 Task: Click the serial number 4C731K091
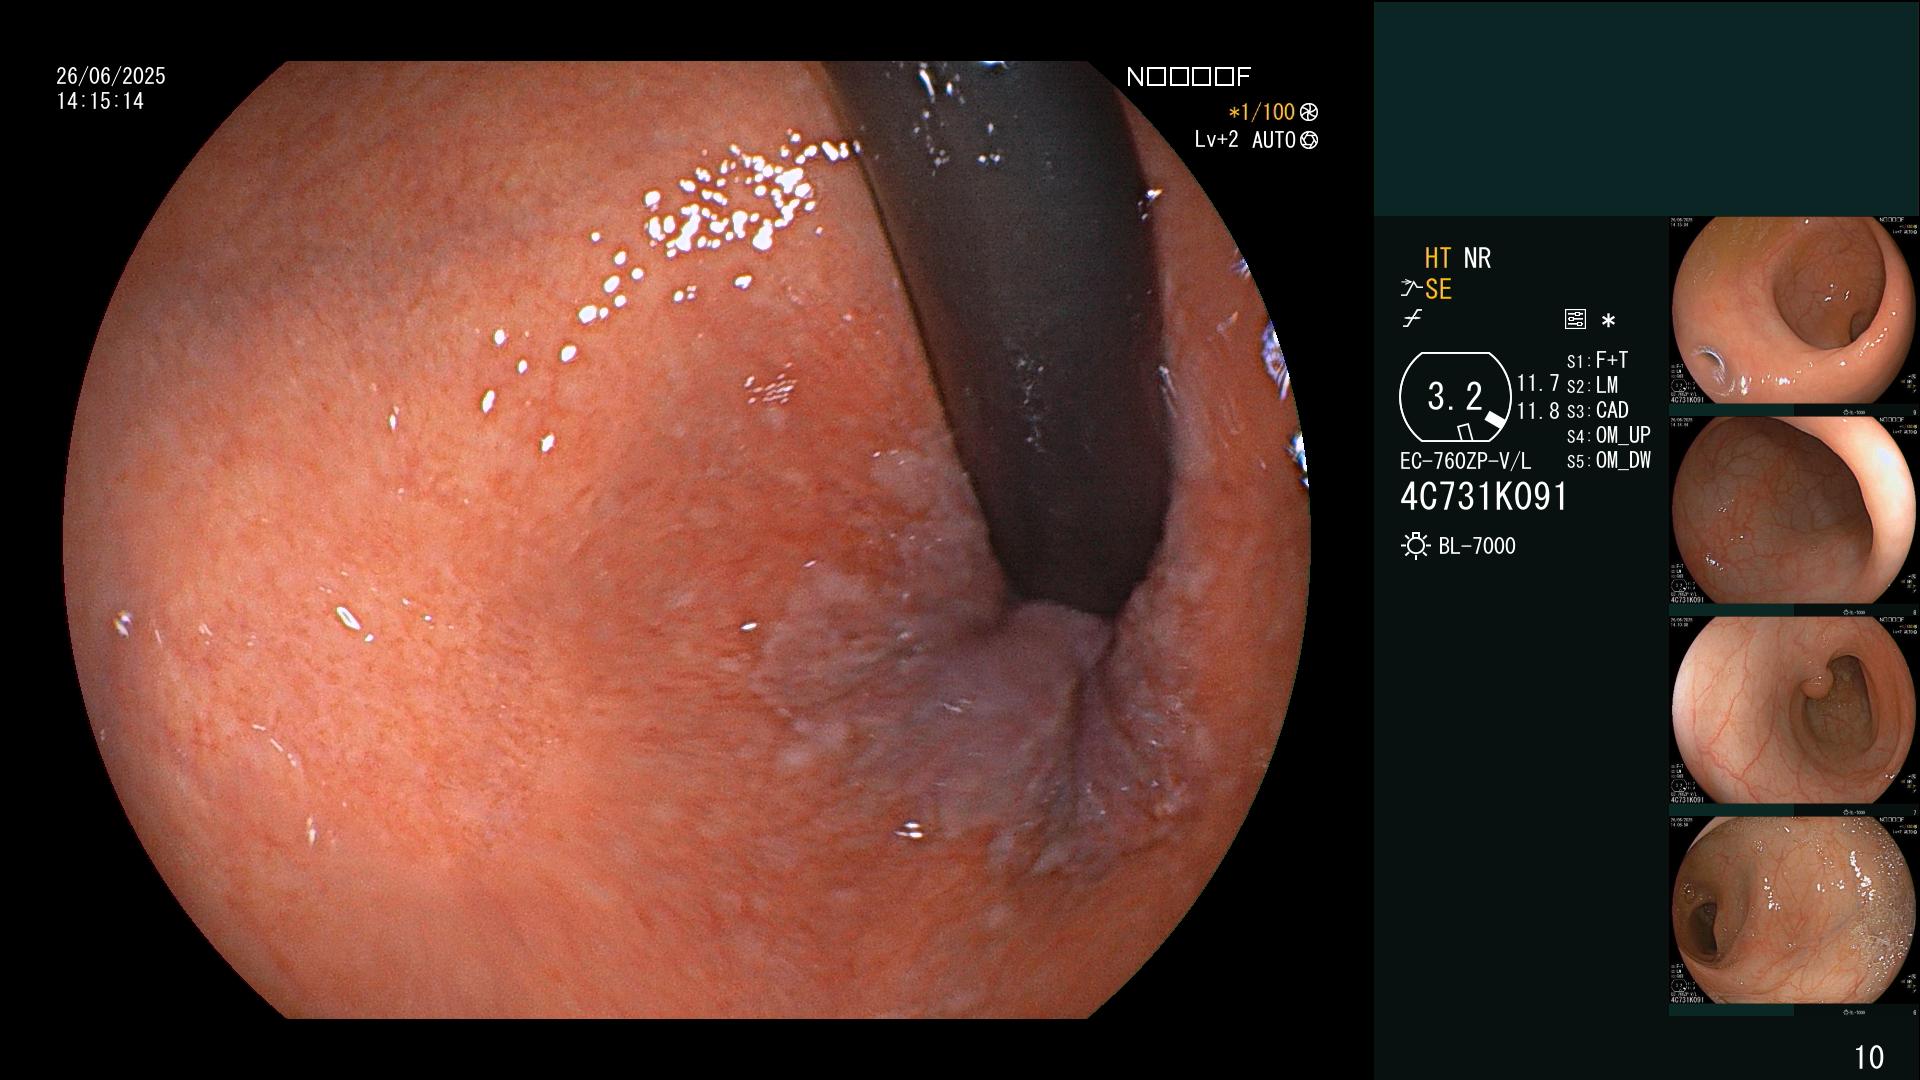1484,497
